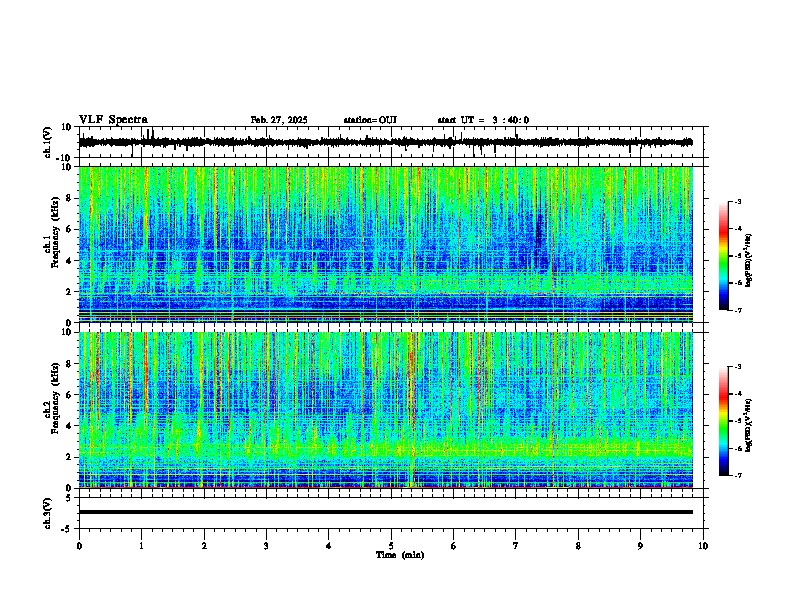Click the "ch.1(V)" waveform axis label
792x612 pixels.
[x=48, y=142]
